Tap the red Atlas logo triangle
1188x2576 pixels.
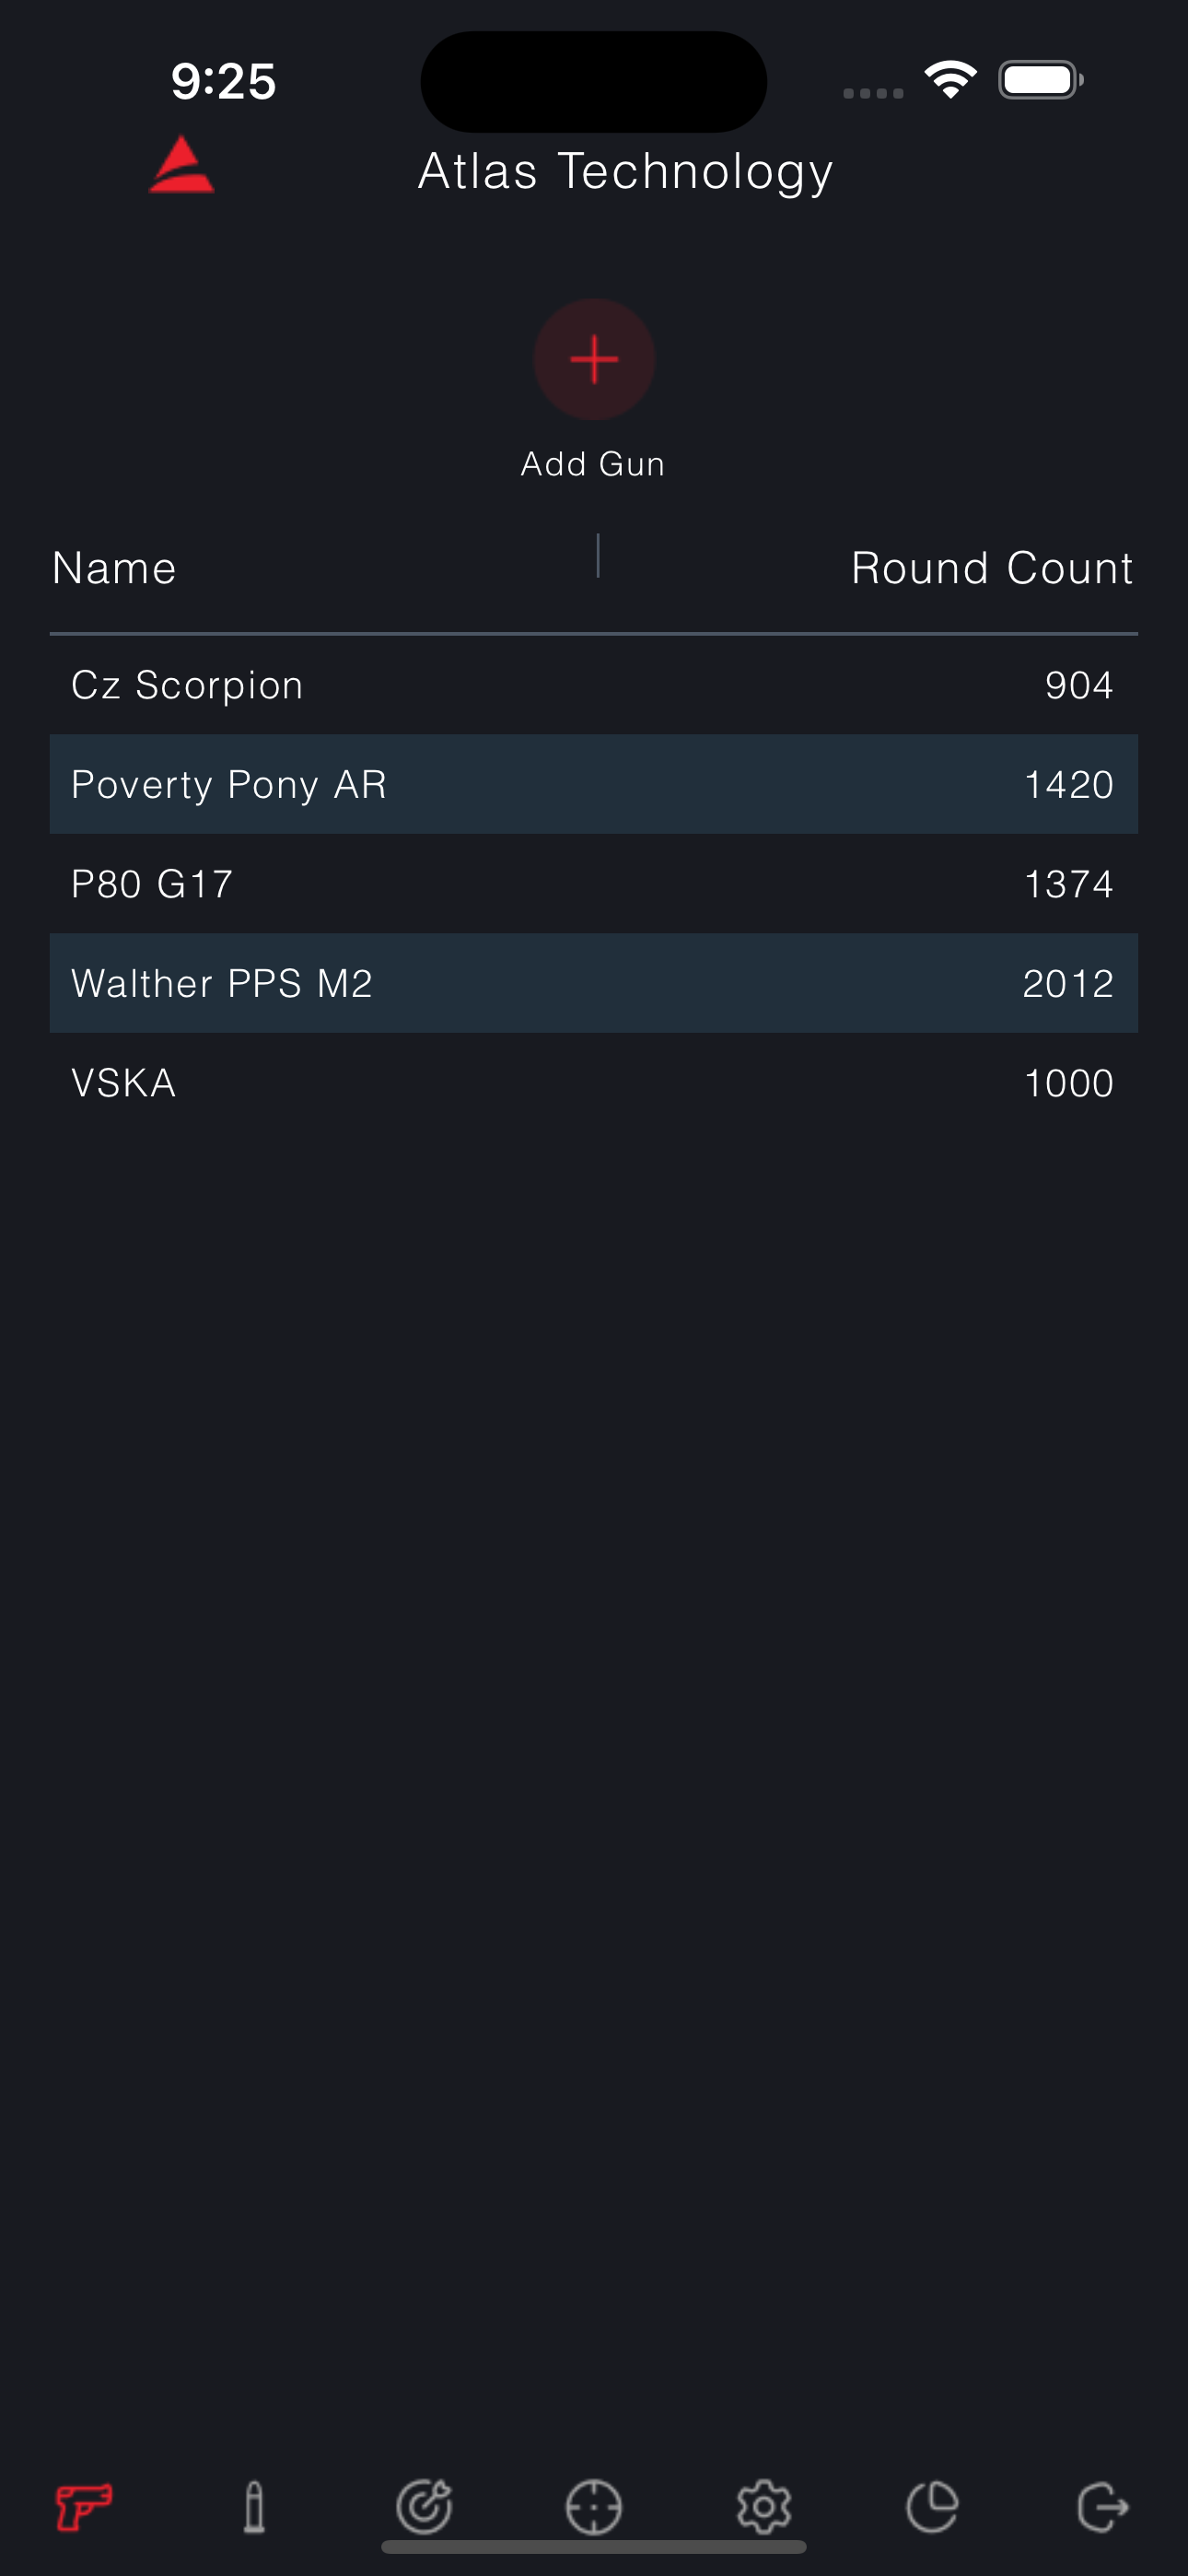pos(181,164)
